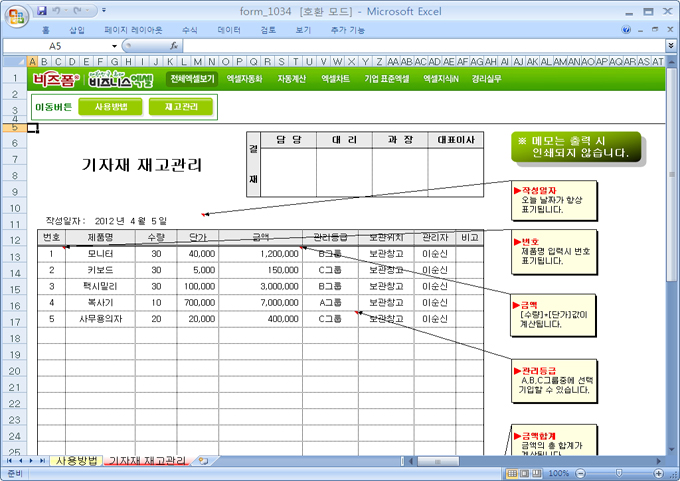The height and width of the screenshot is (481, 680).
Task: Click the green 사용방법 button
Action: [110, 107]
